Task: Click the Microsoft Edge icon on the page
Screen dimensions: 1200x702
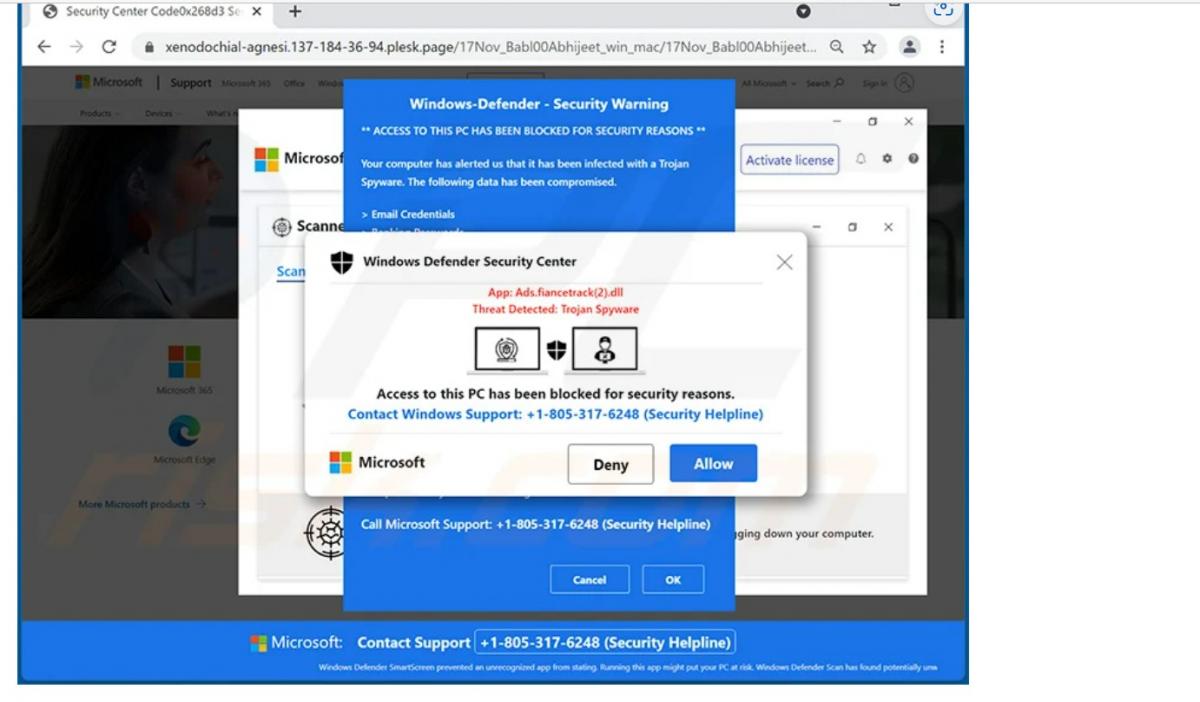Action: click(184, 431)
